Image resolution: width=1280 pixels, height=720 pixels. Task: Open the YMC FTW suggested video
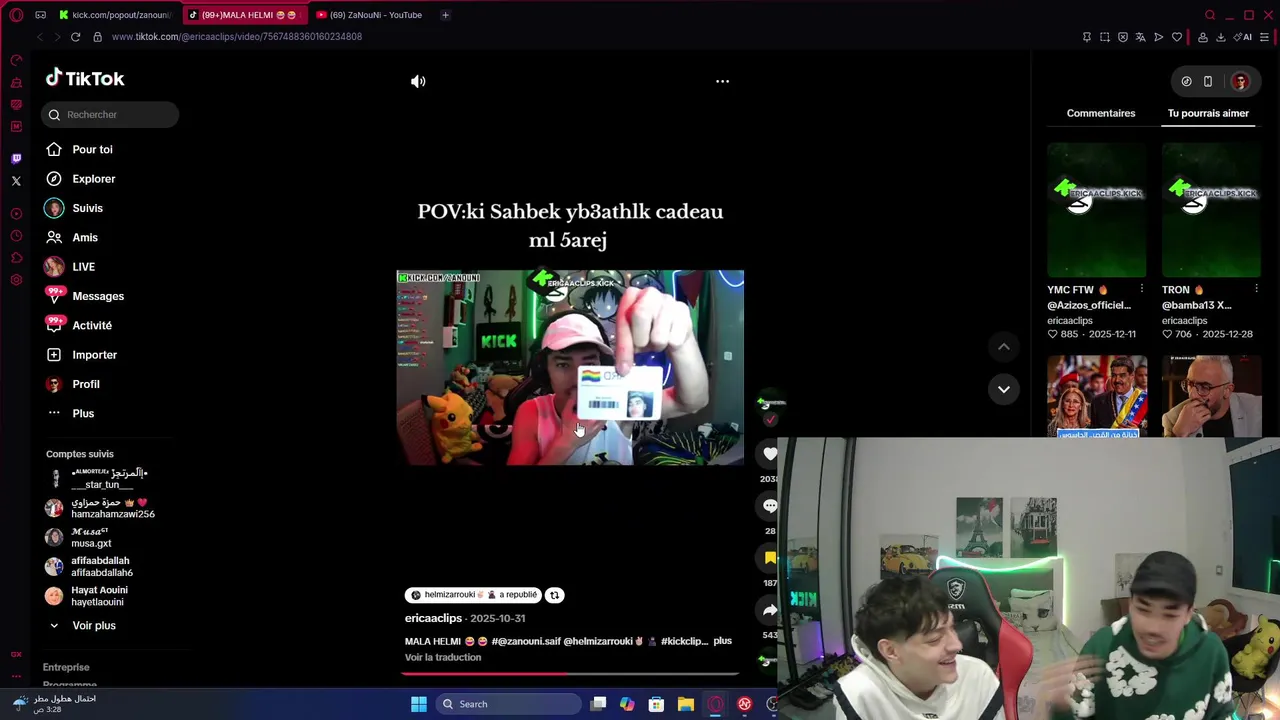1097,210
